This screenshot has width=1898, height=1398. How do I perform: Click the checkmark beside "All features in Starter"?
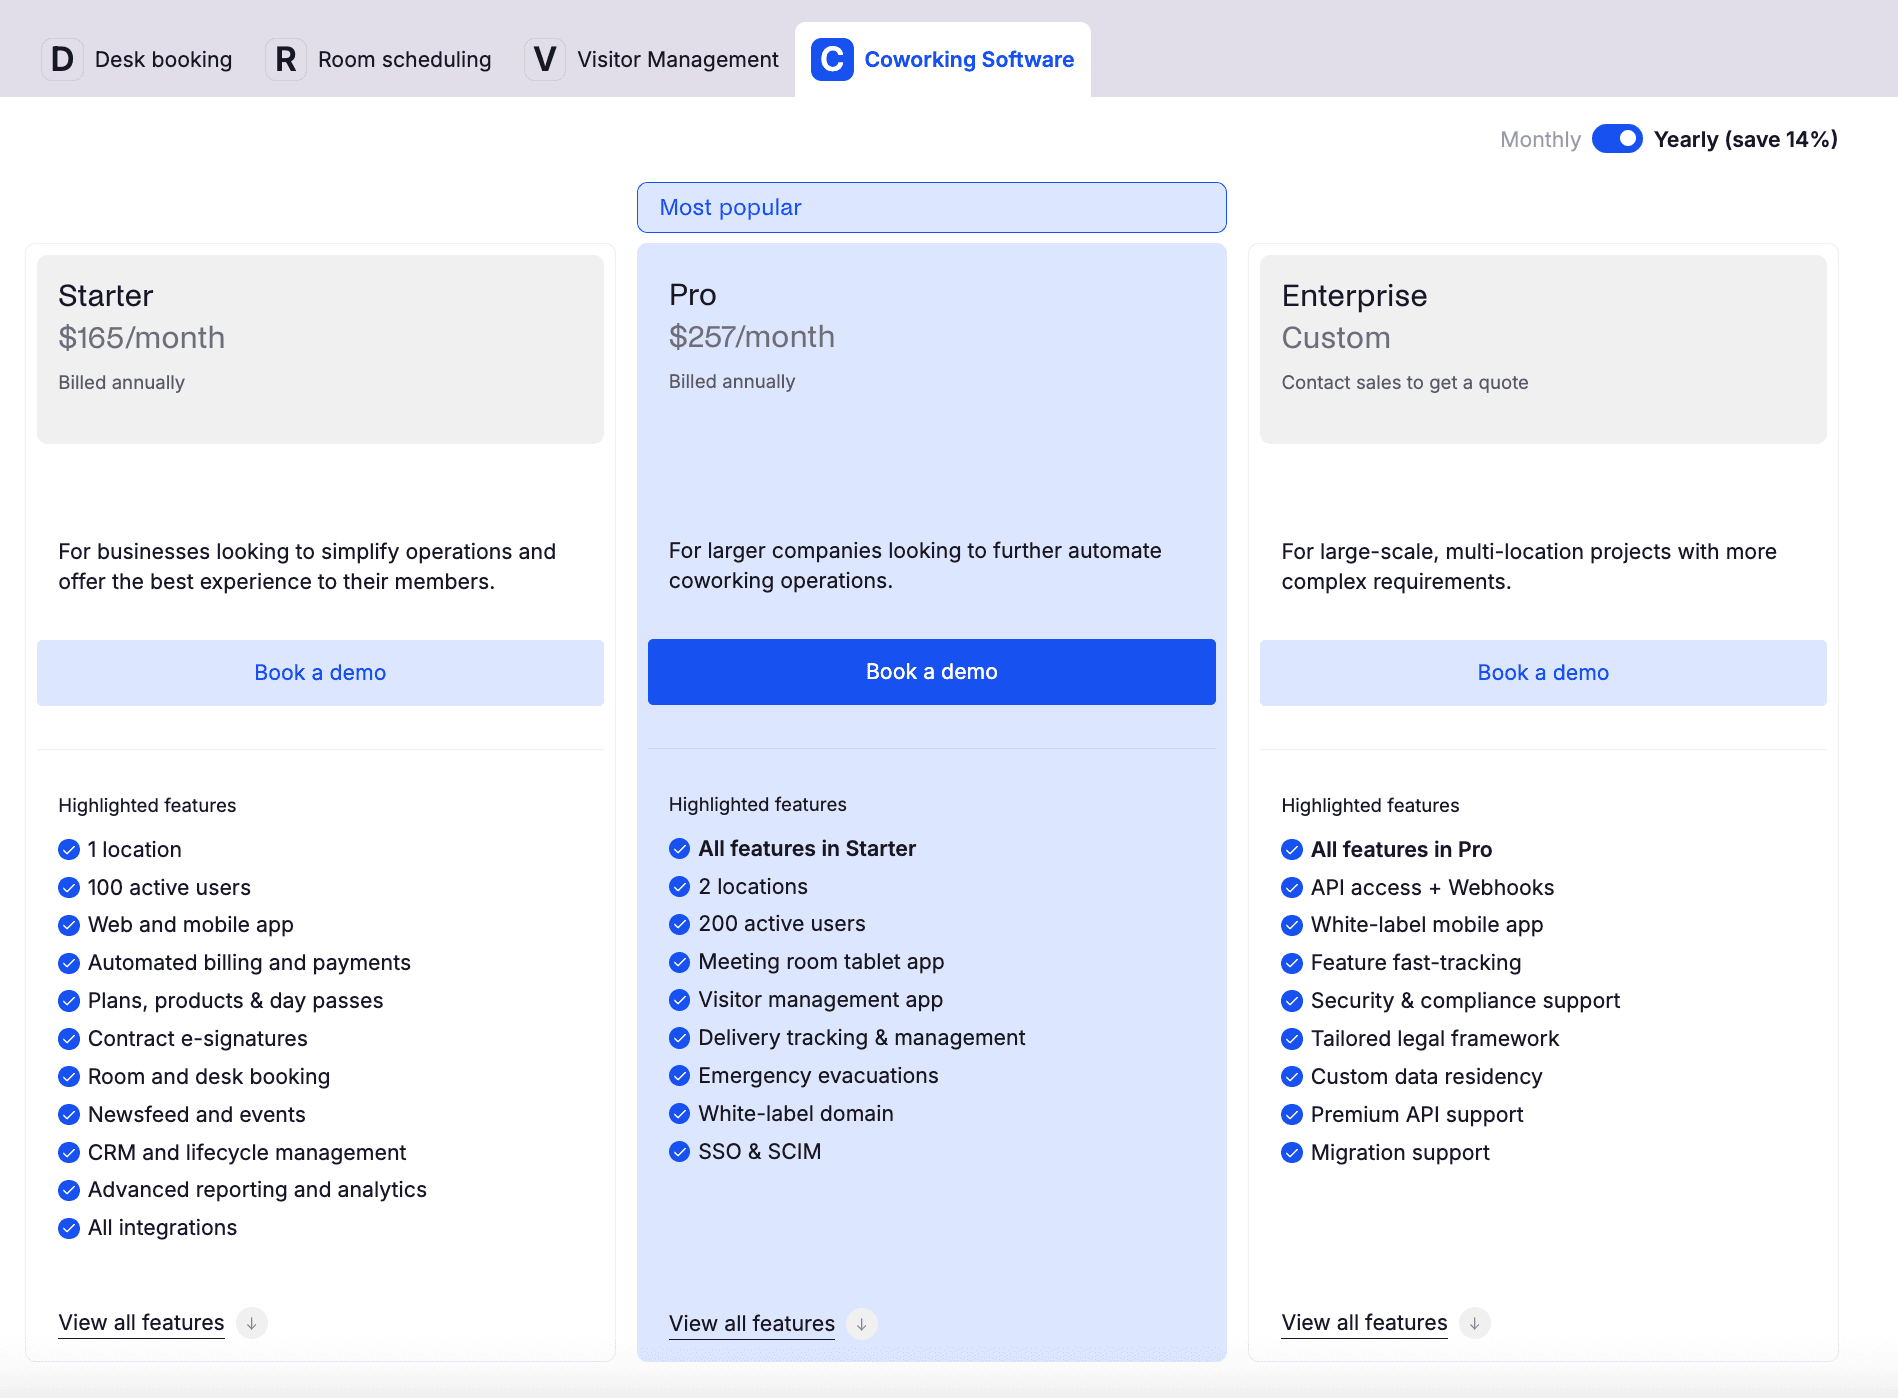[678, 848]
